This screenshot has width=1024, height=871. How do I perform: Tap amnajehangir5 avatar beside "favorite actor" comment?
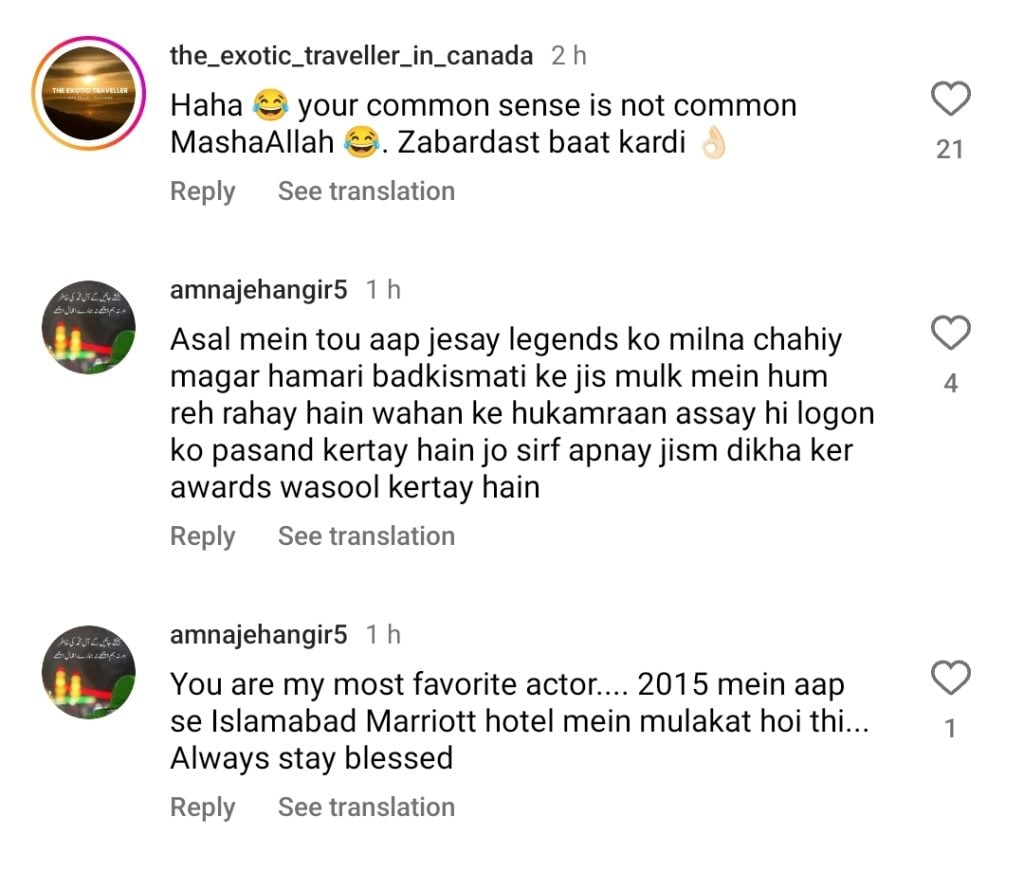click(x=89, y=672)
